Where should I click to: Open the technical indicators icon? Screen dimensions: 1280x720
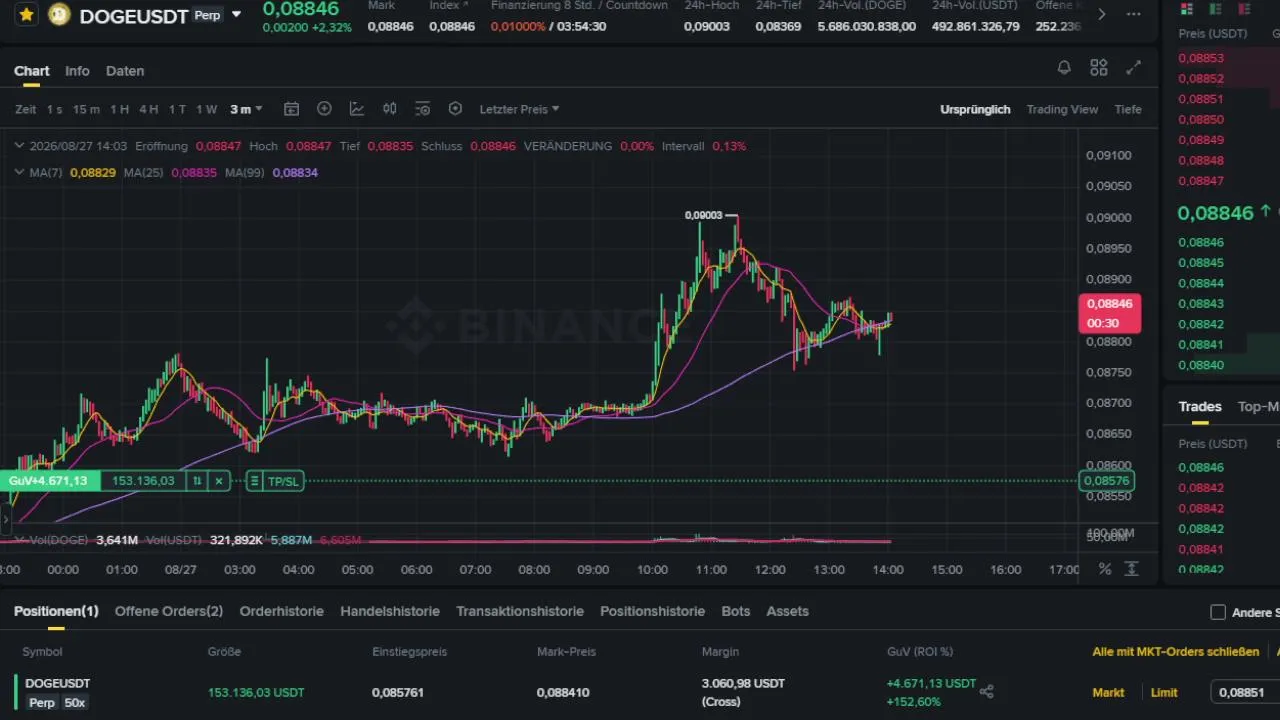(357, 109)
